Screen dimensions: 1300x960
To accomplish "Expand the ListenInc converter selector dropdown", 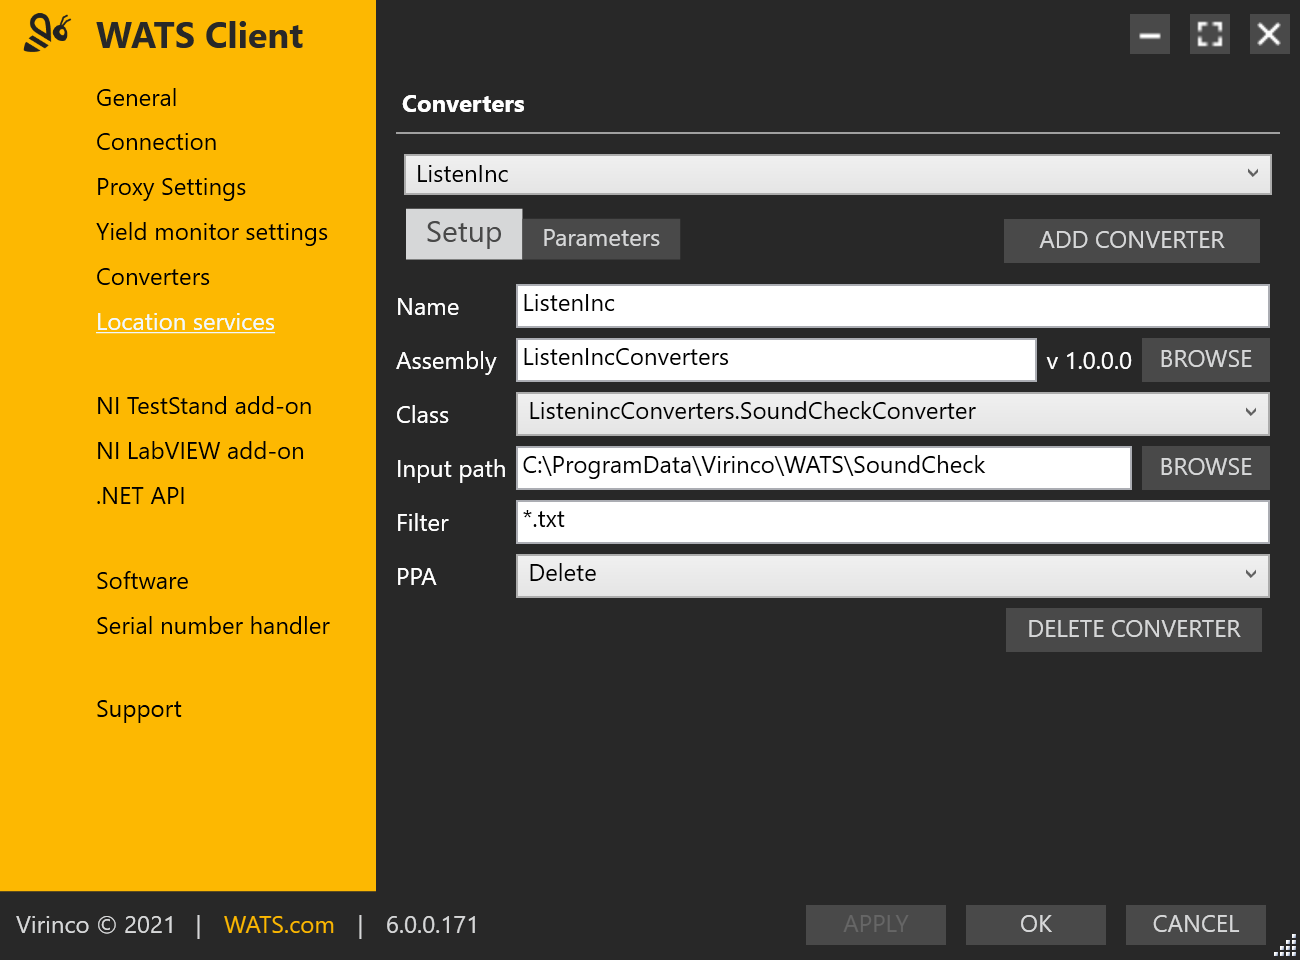I will point(838,174).
